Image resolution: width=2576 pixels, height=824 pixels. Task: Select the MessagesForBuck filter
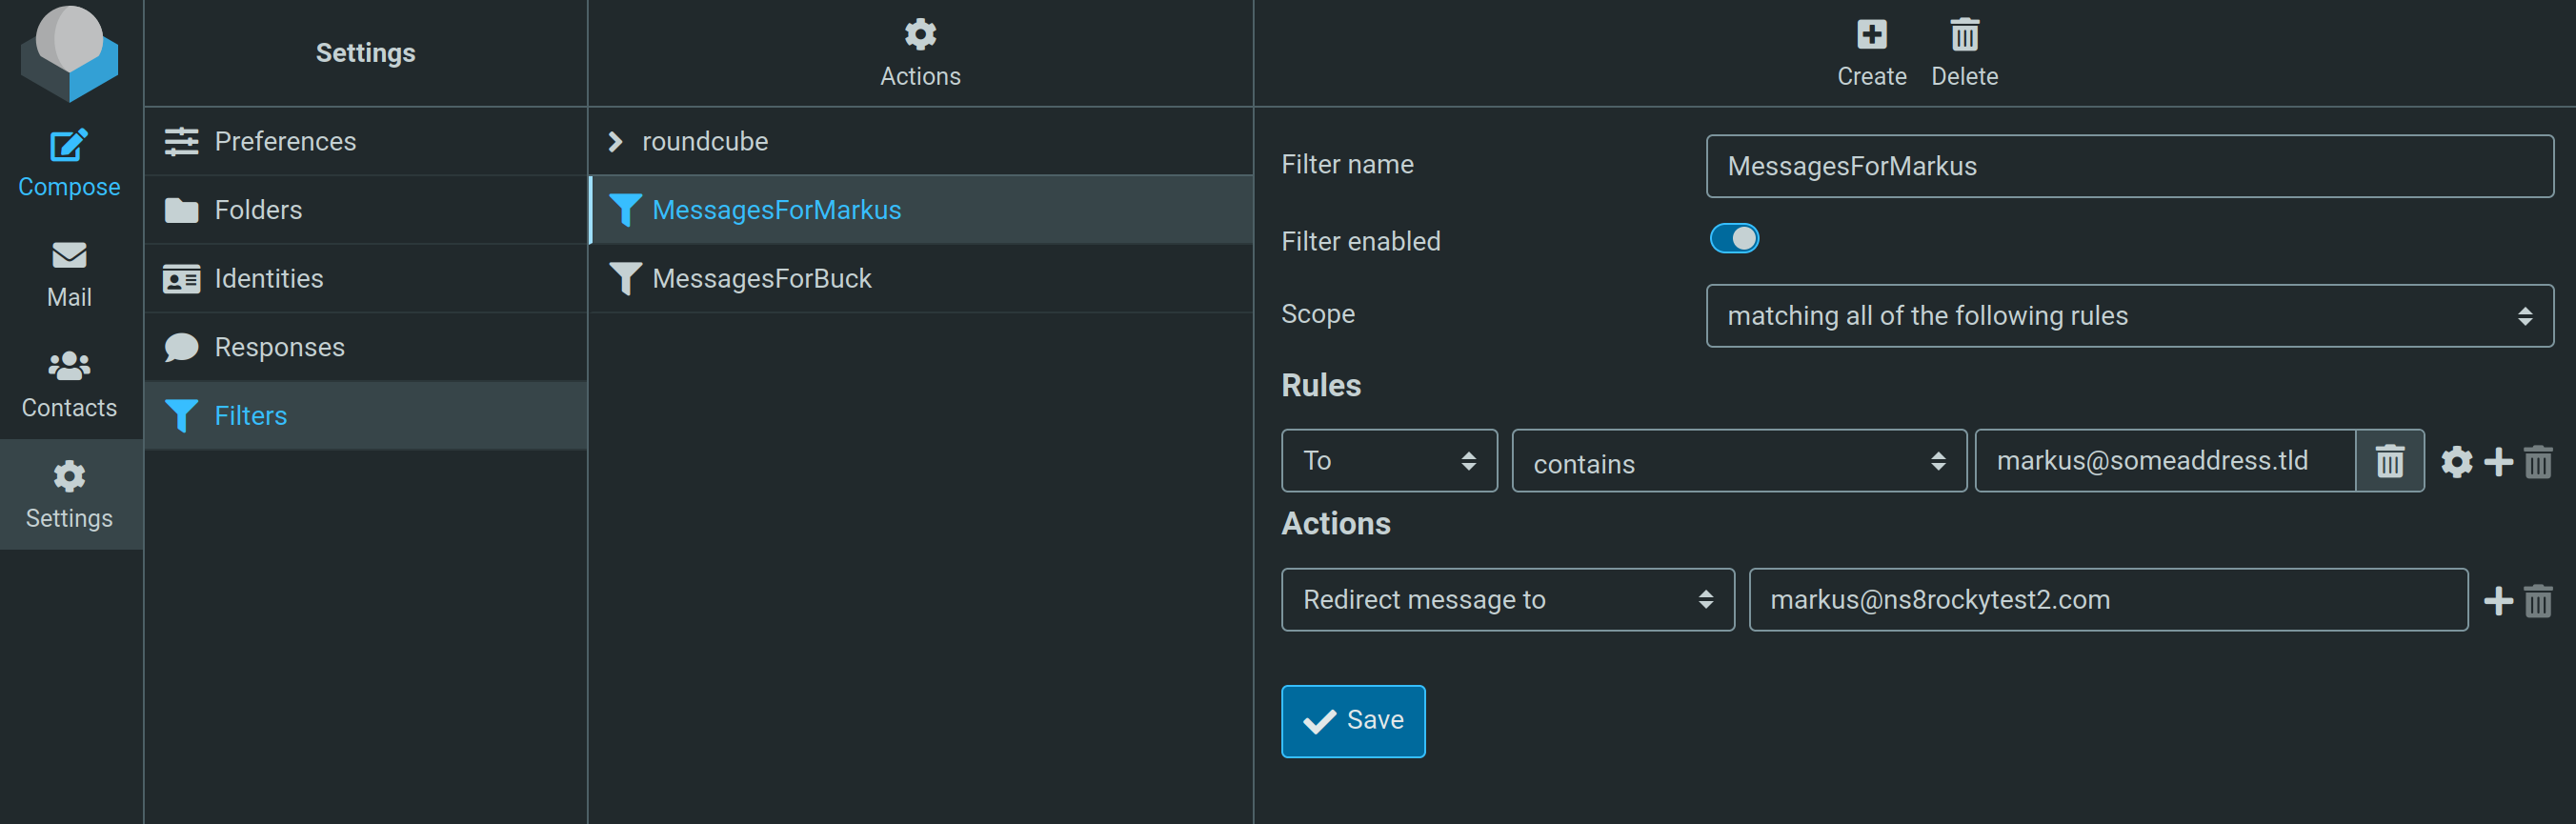(x=761, y=279)
